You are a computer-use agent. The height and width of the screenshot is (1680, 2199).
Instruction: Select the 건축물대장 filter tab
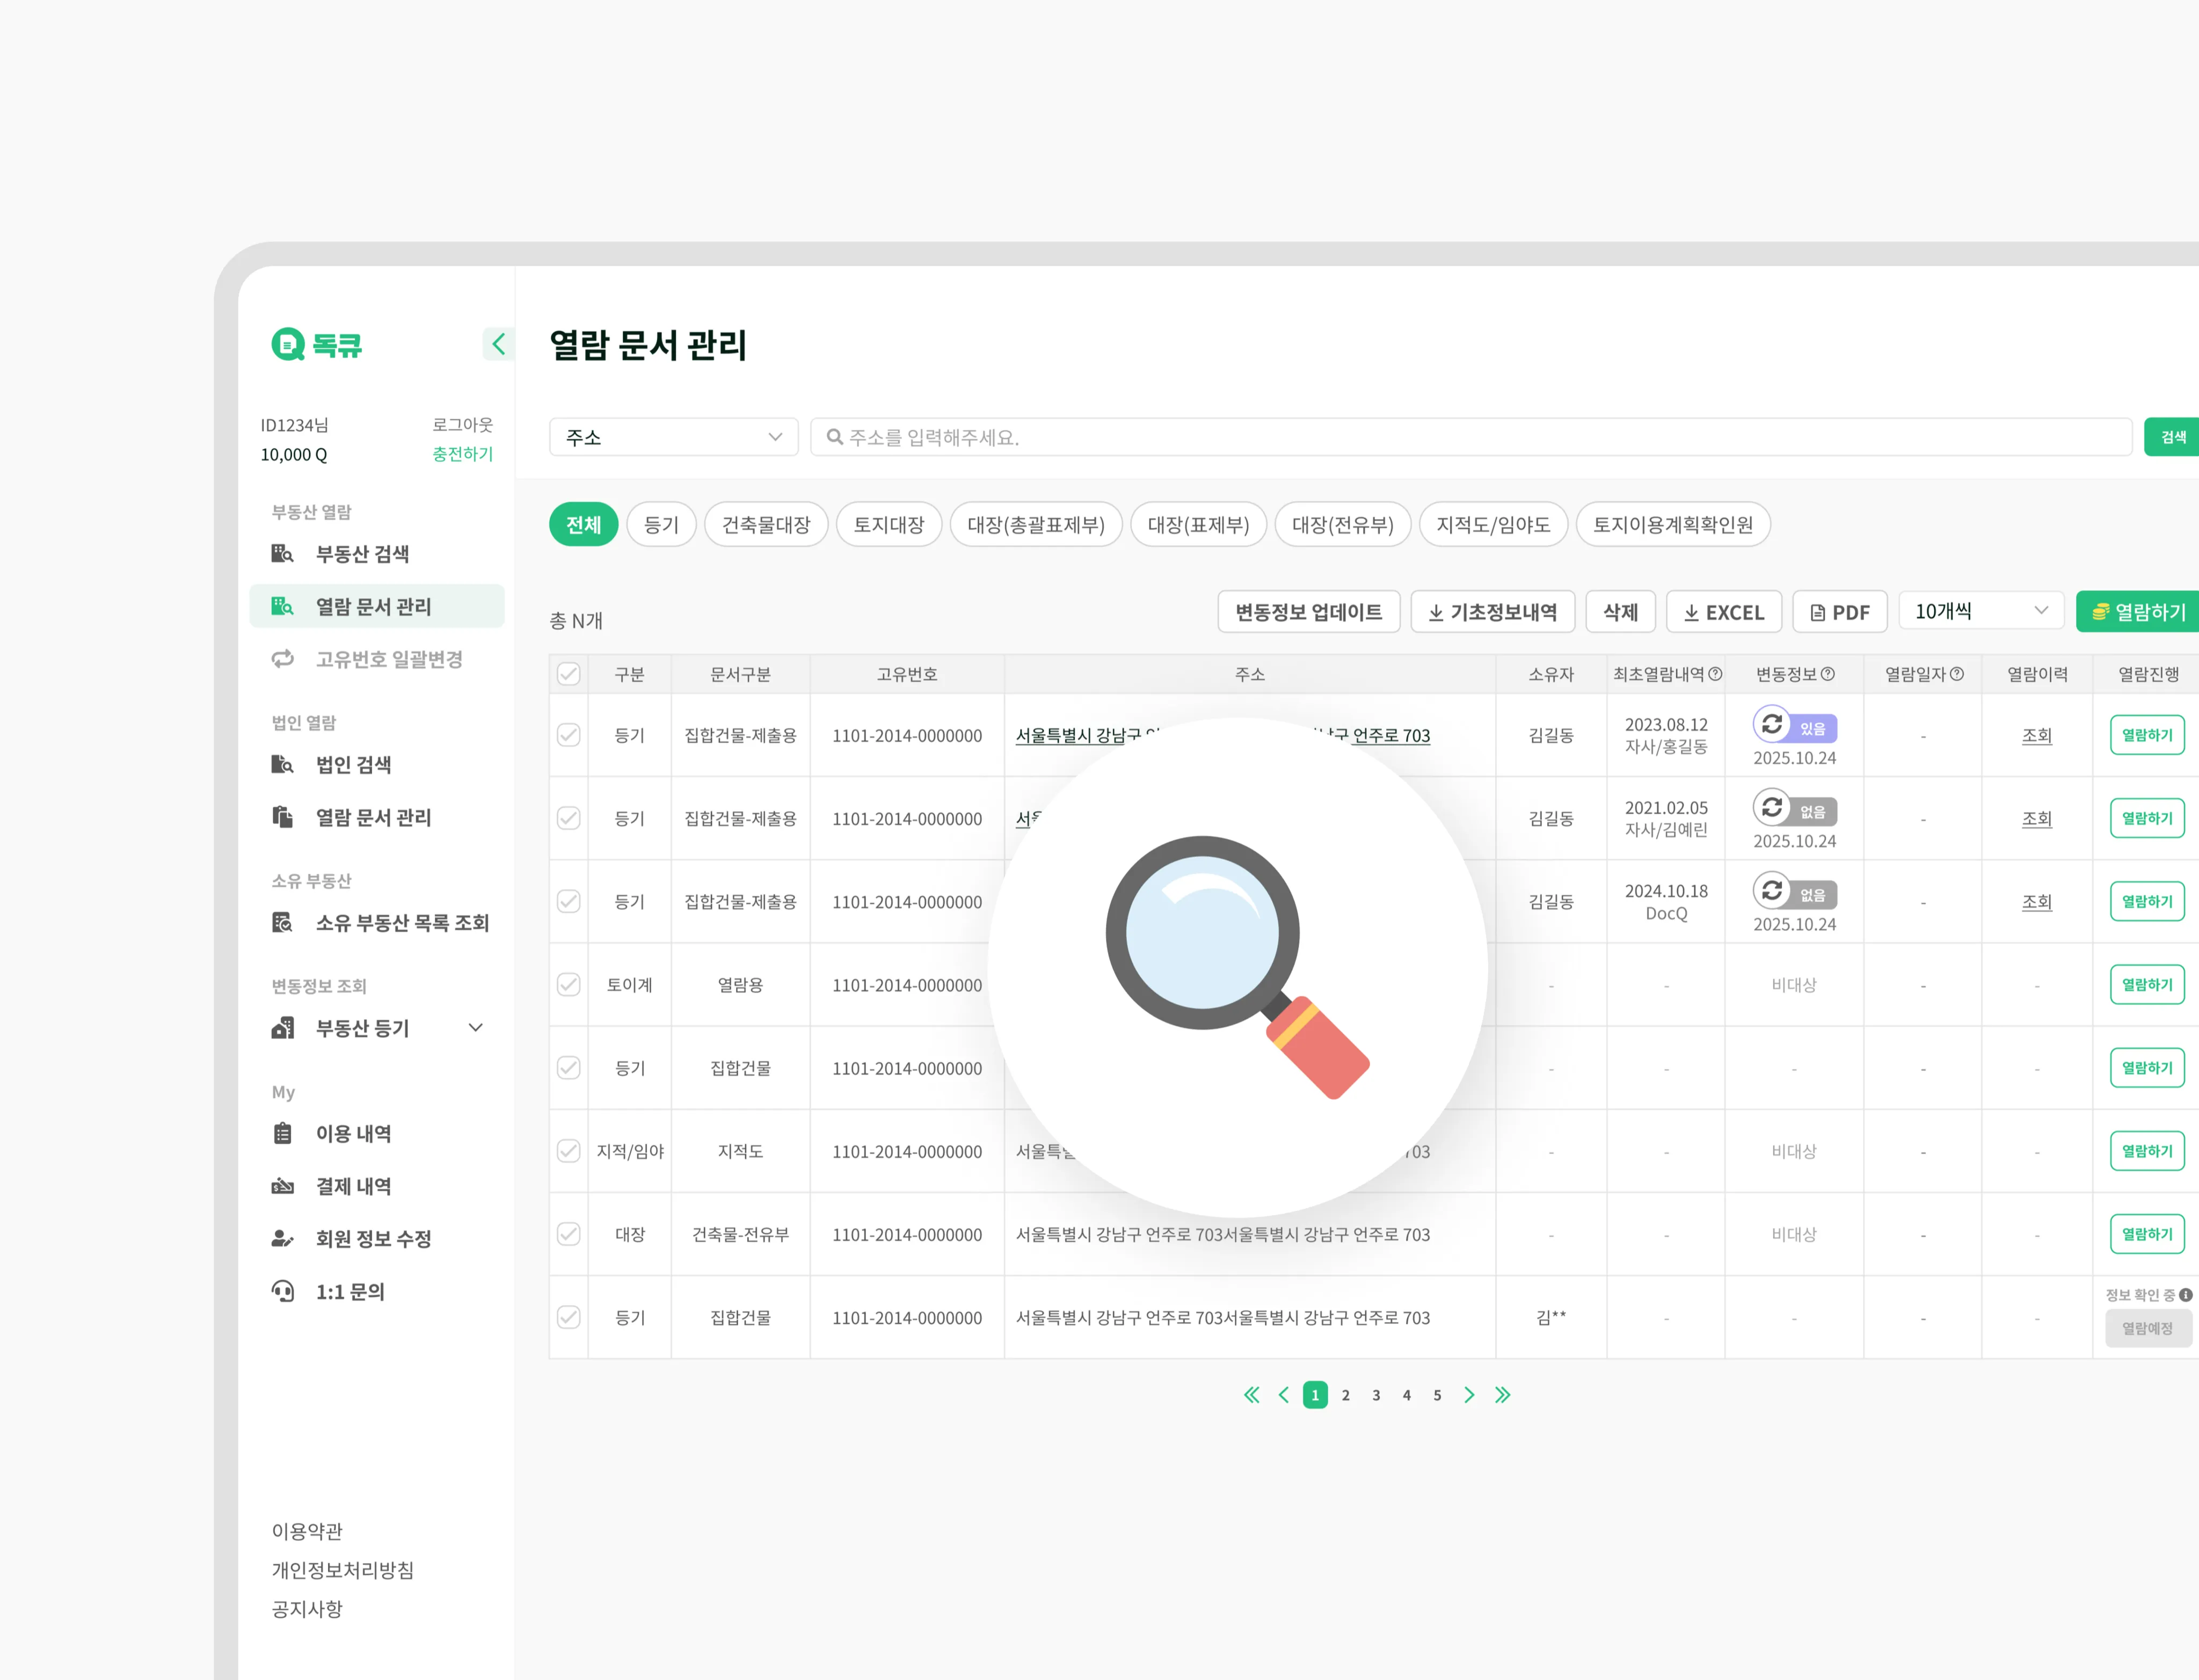point(766,525)
